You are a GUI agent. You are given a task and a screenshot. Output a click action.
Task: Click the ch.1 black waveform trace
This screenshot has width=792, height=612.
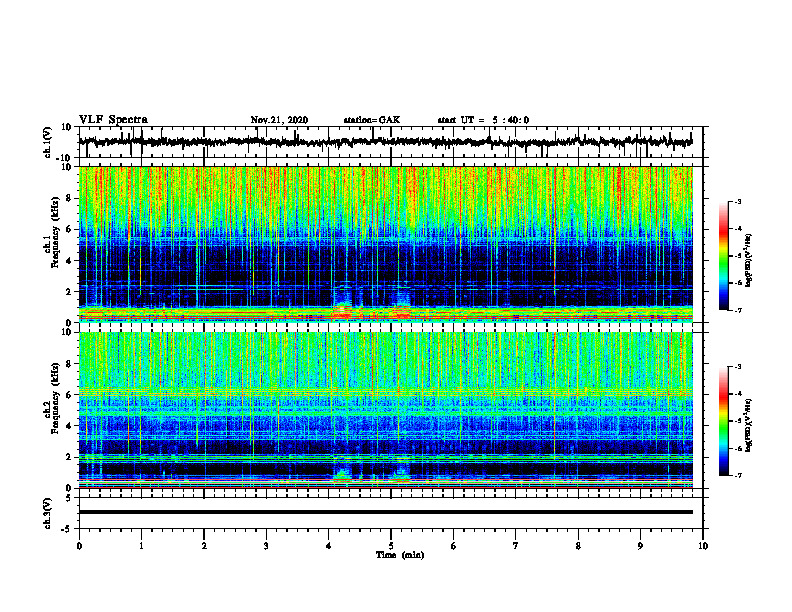[385, 142]
